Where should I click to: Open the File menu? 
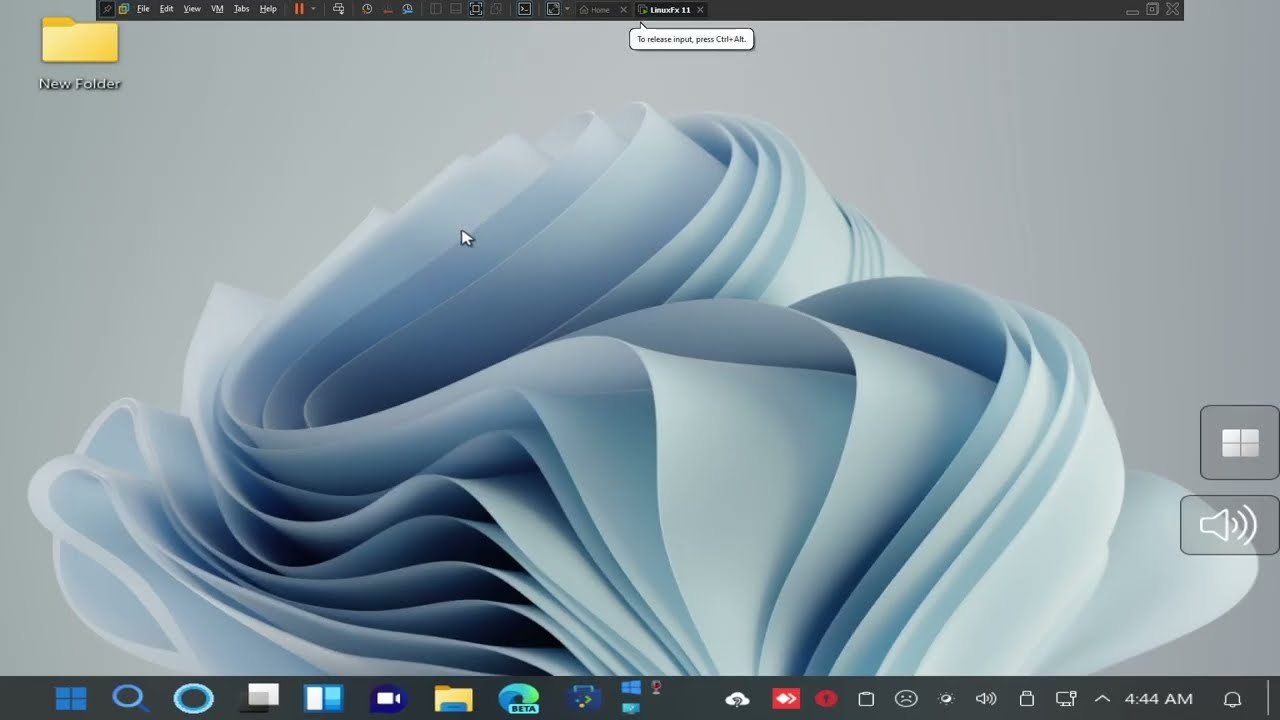click(x=143, y=9)
